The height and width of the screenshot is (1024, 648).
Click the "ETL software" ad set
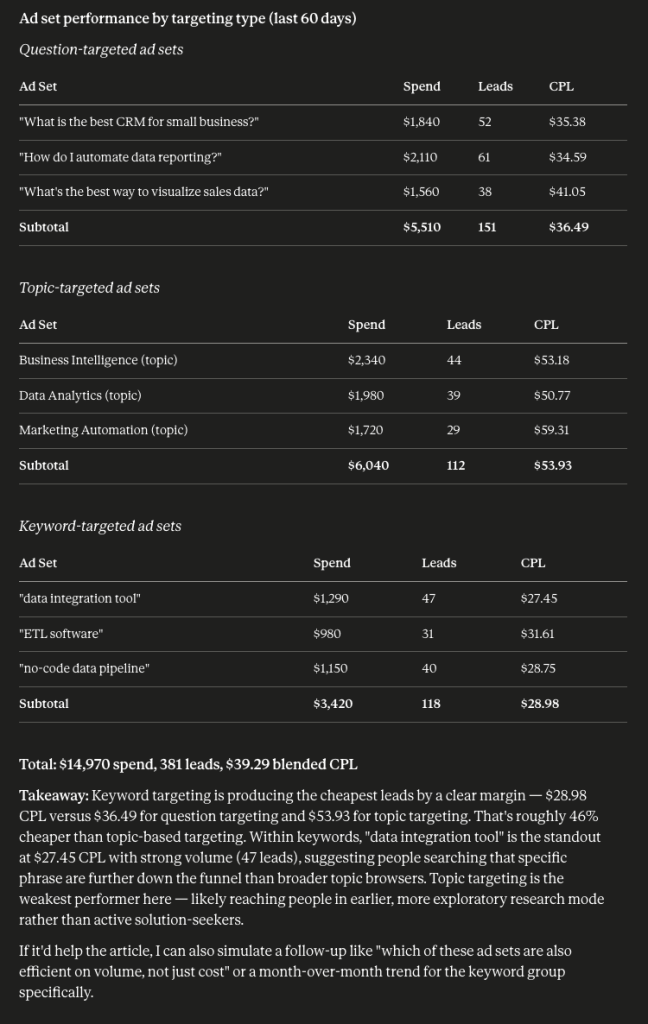click(61, 634)
